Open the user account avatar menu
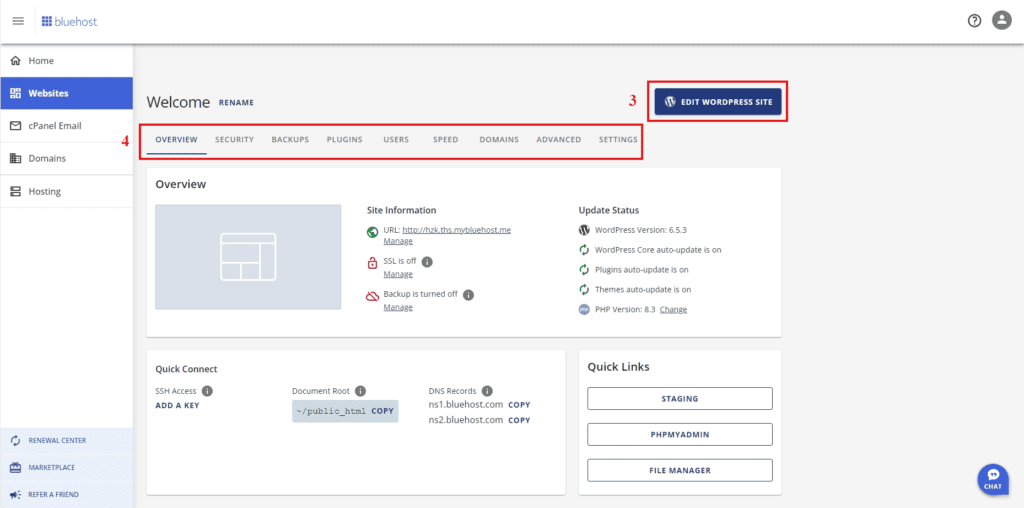Viewport: 1024px width, 508px height. click(x=1002, y=21)
